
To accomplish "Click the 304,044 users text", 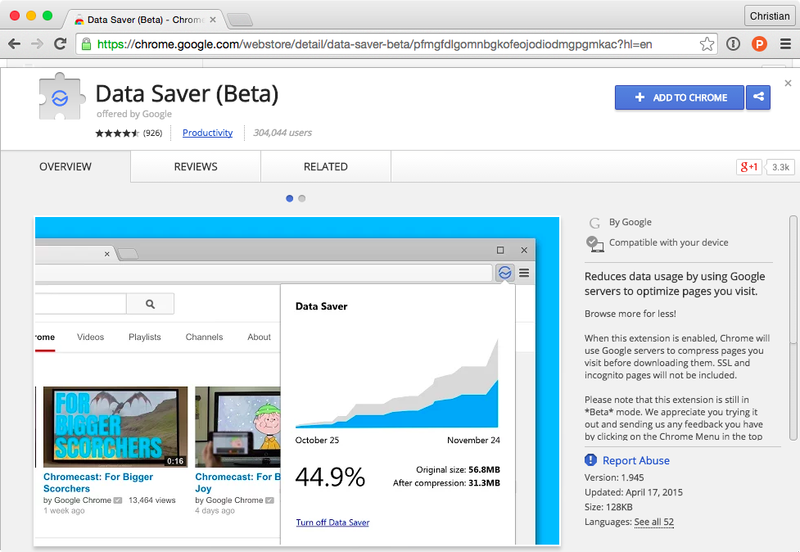I will click(282, 133).
